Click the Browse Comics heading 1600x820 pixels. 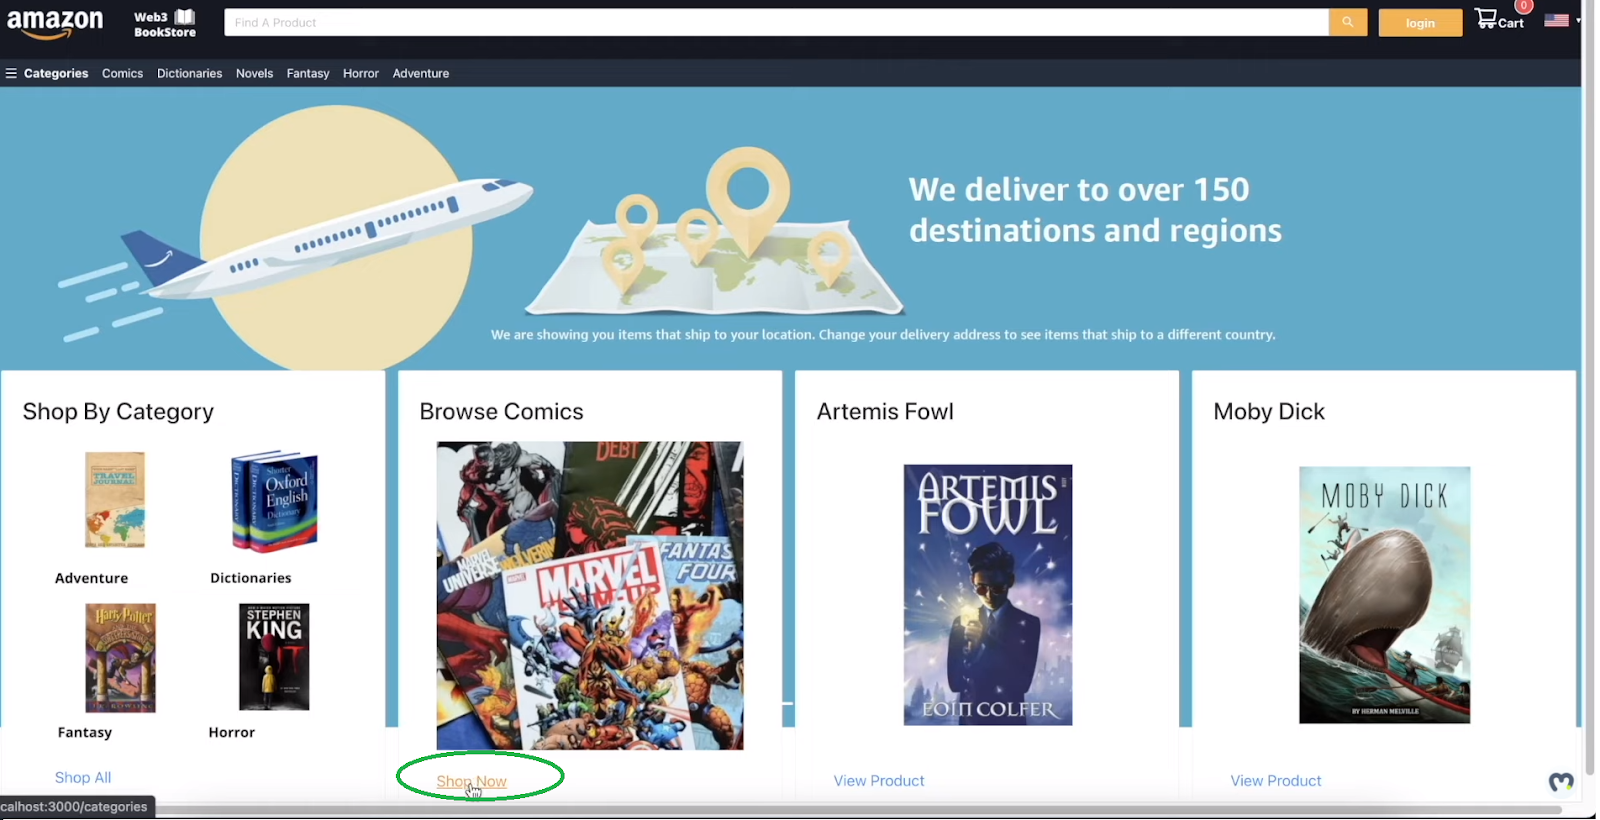click(x=501, y=411)
